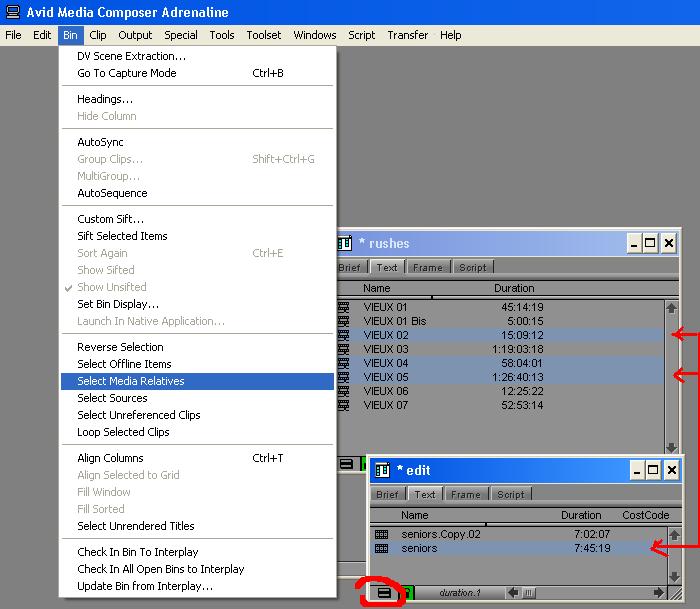The width and height of the screenshot is (700, 609).
Task: Choose Select Offline Items
Action: (197, 364)
